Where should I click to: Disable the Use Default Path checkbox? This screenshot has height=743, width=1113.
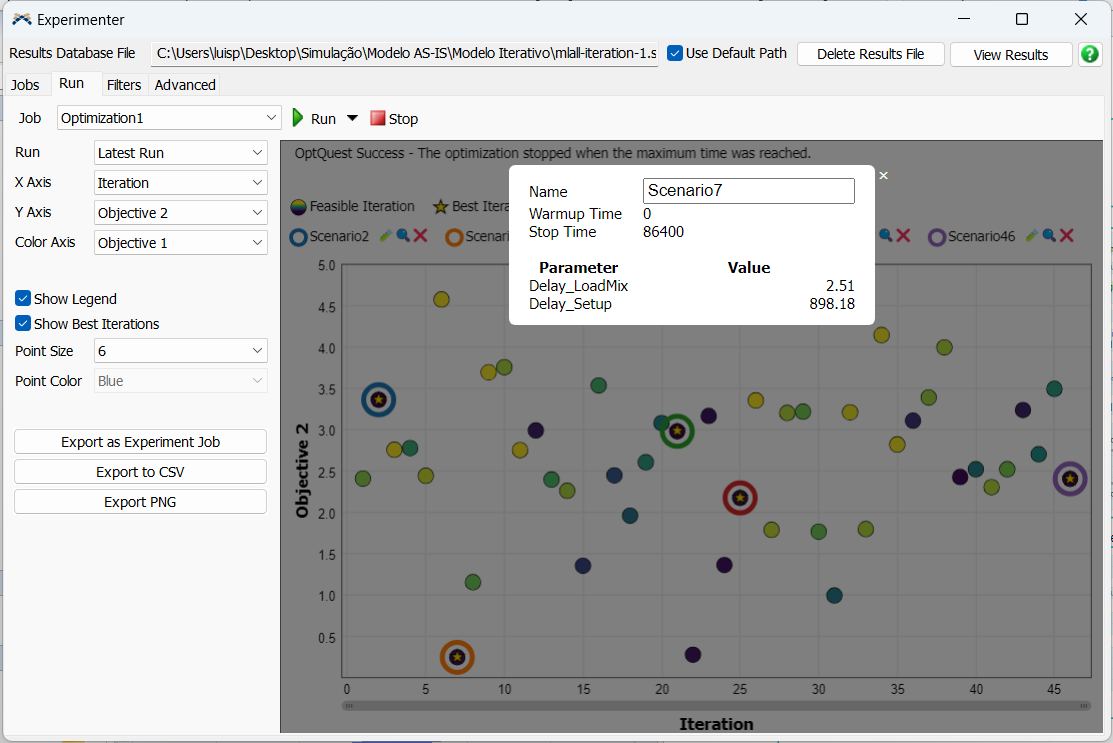point(675,53)
